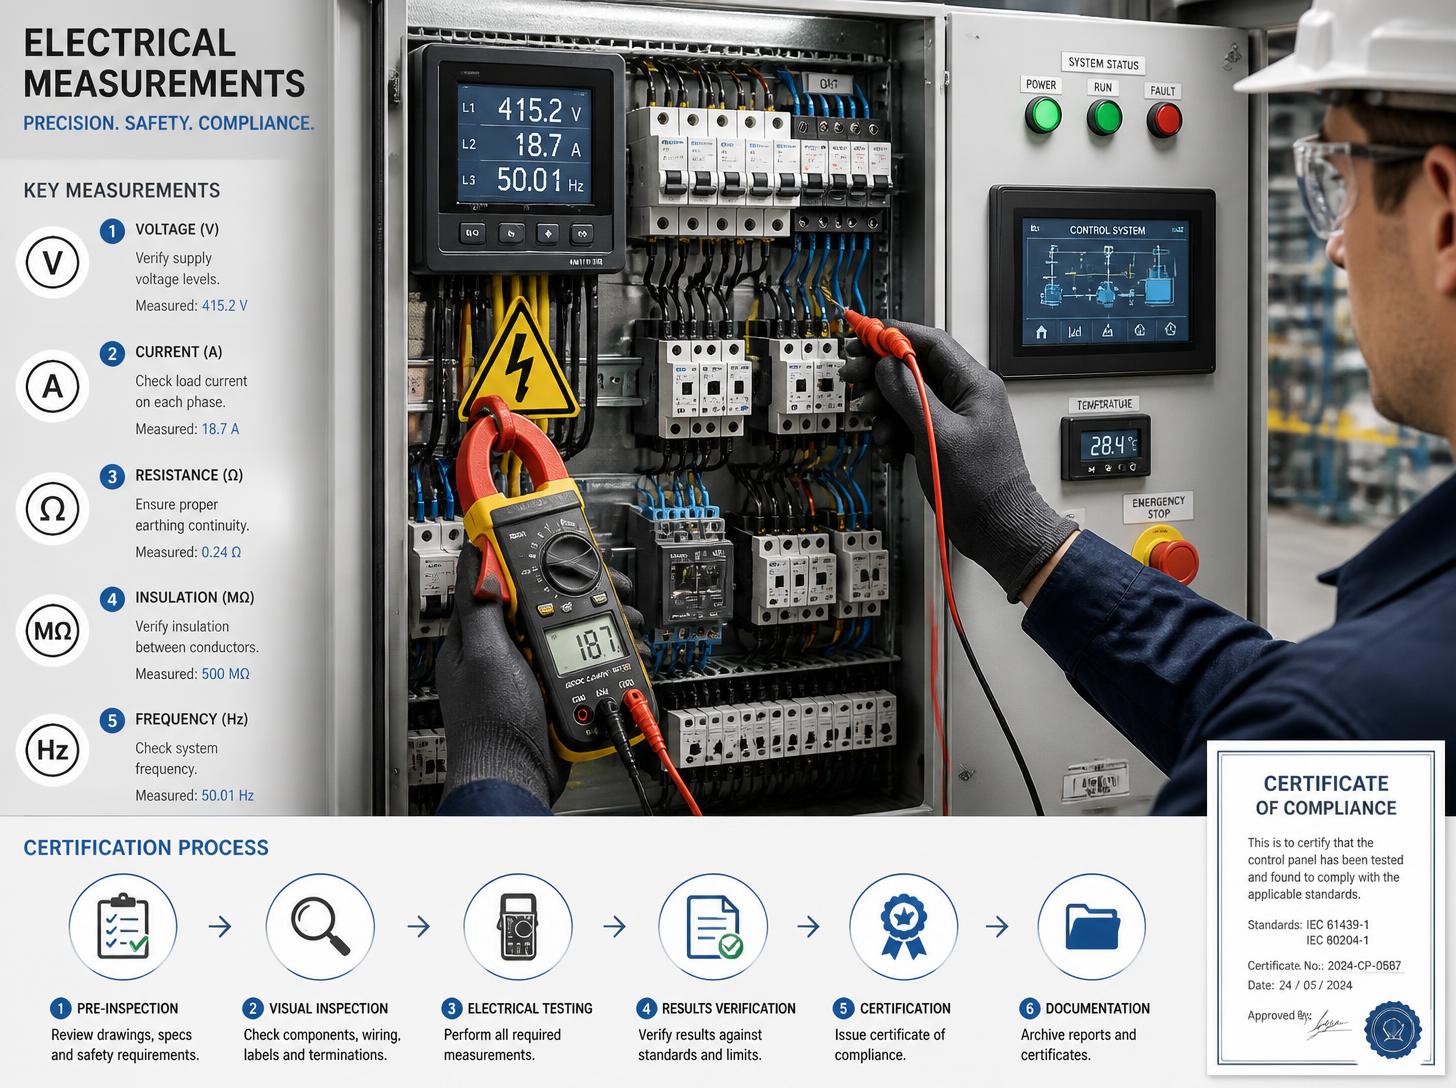The image size is (1456, 1088).
Task: Click the DOCUMENTATION step heading
Action: click(1097, 1009)
